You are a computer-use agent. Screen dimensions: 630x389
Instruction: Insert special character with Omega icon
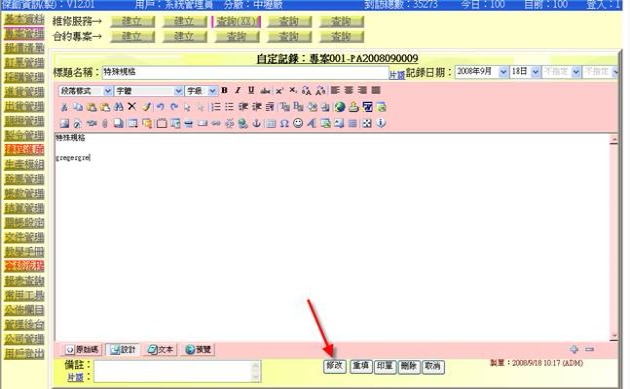[x=284, y=123]
